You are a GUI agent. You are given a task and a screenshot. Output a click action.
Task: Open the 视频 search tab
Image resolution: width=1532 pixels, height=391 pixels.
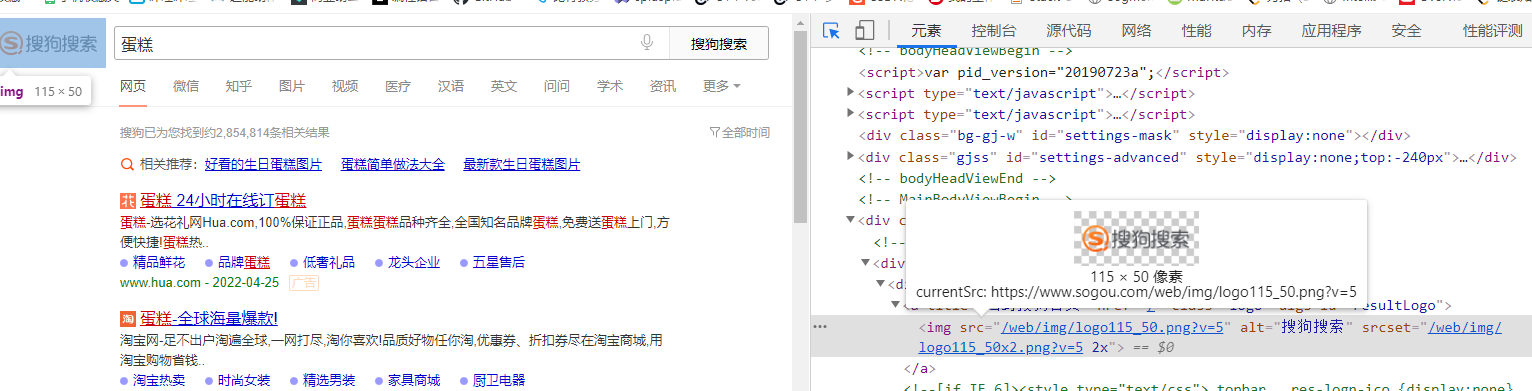coord(345,86)
